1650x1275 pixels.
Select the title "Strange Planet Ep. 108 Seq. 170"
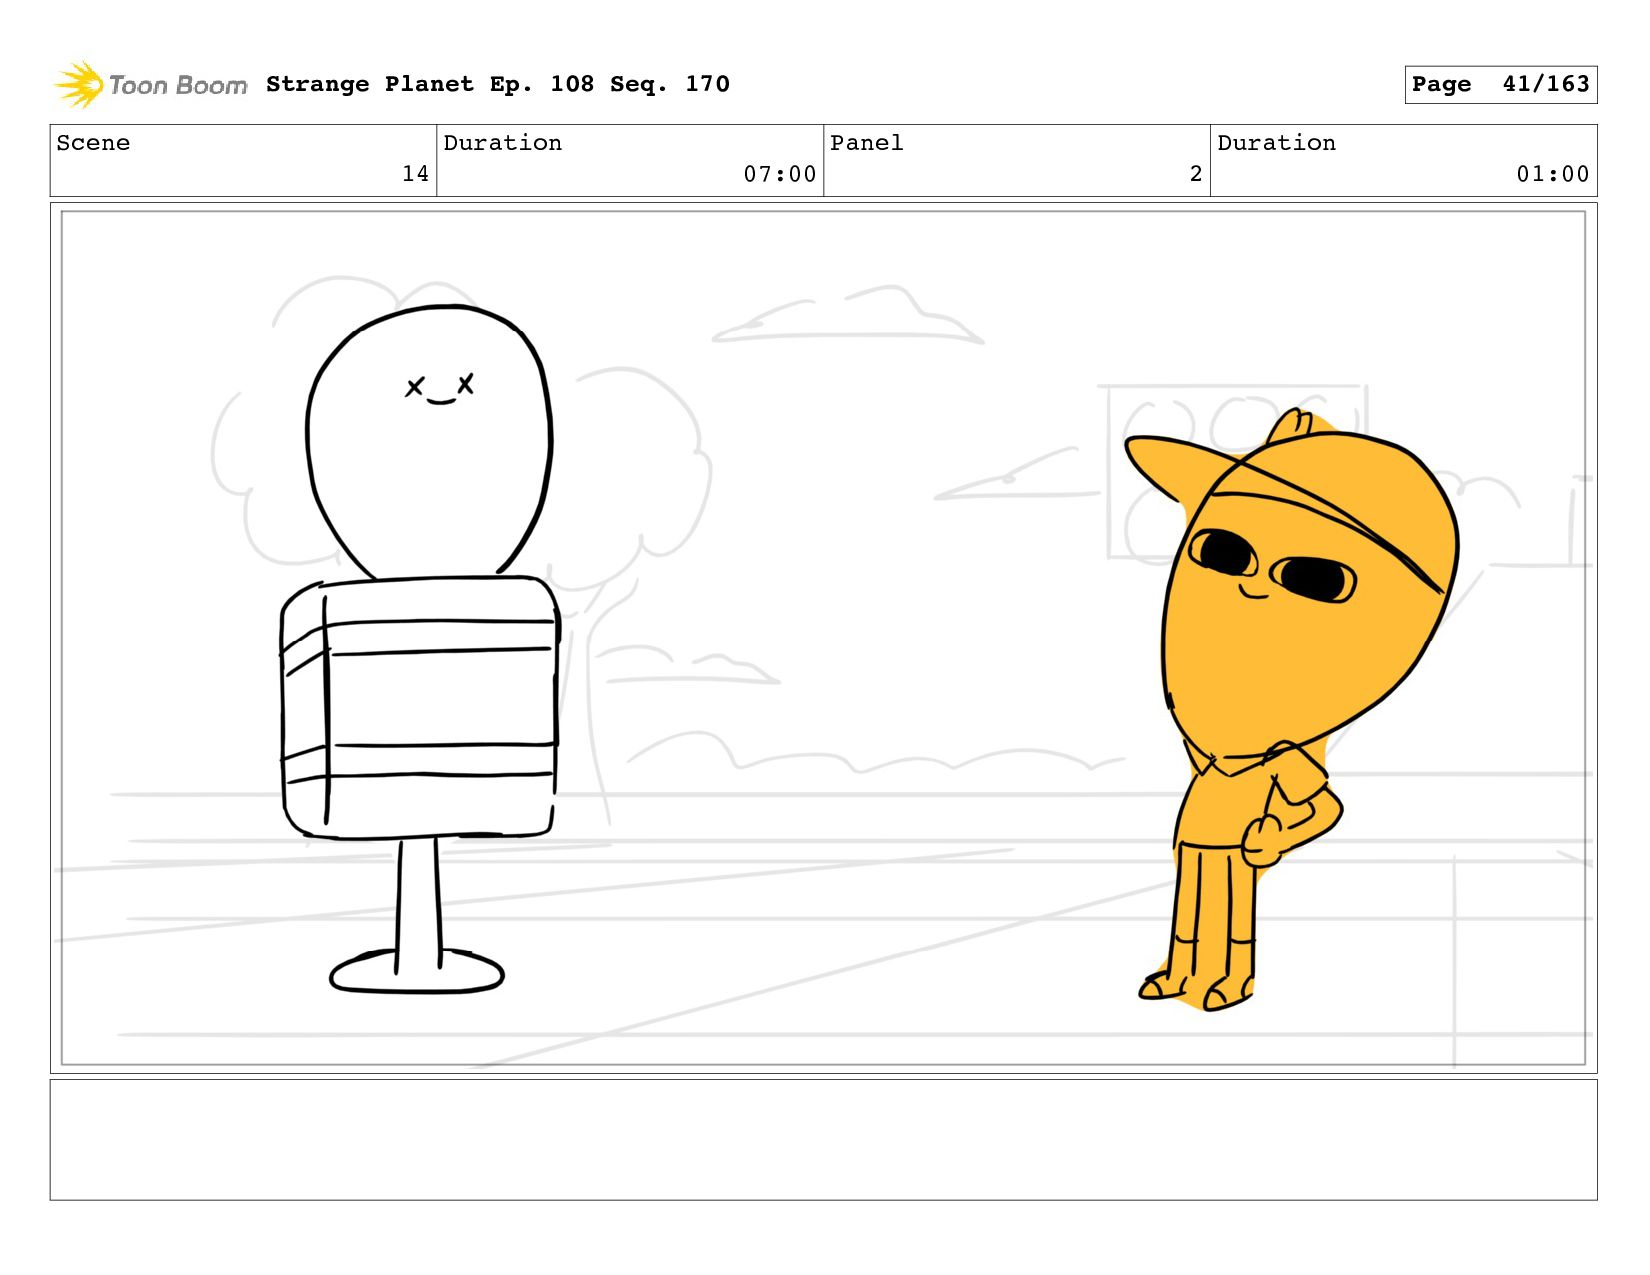coord(498,84)
